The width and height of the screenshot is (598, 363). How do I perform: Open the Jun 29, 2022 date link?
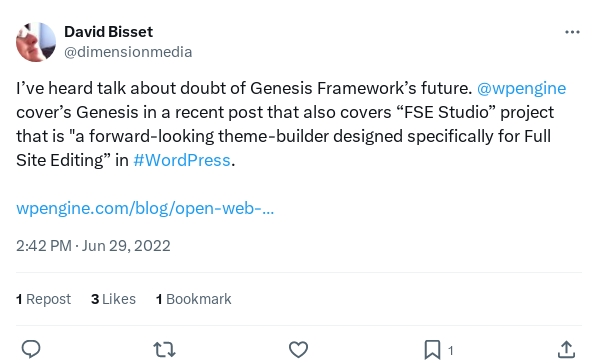click(x=126, y=246)
